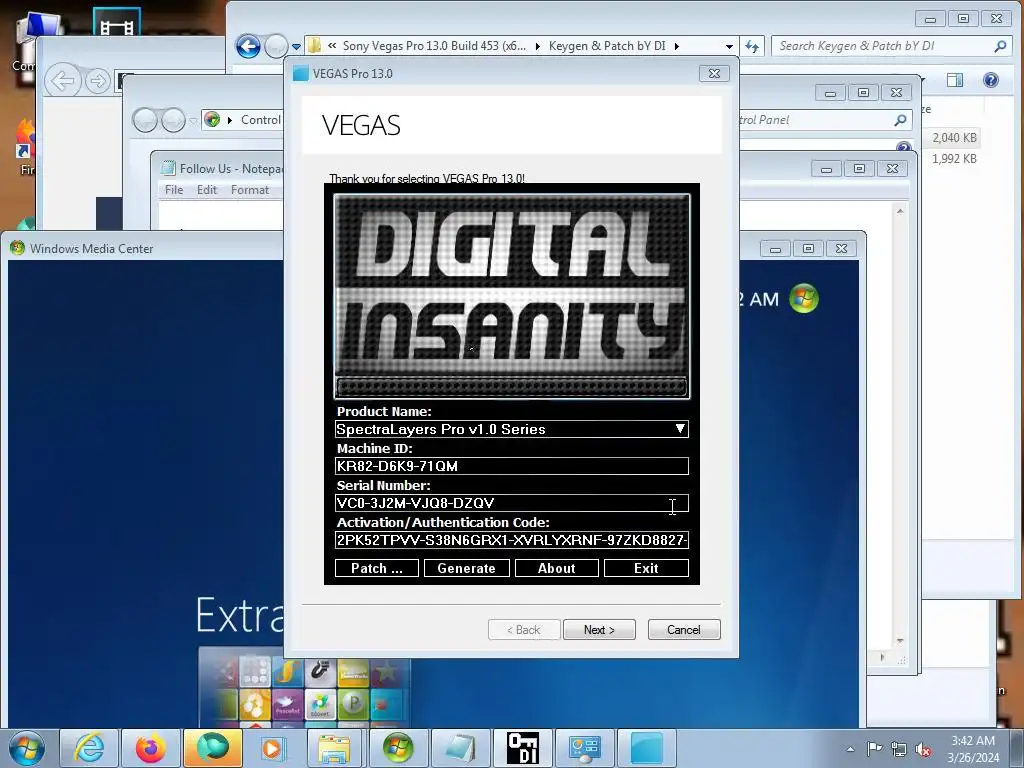Click Explorer search magnifier icon
Screen dimensions: 1024x768
[1000, 46]
